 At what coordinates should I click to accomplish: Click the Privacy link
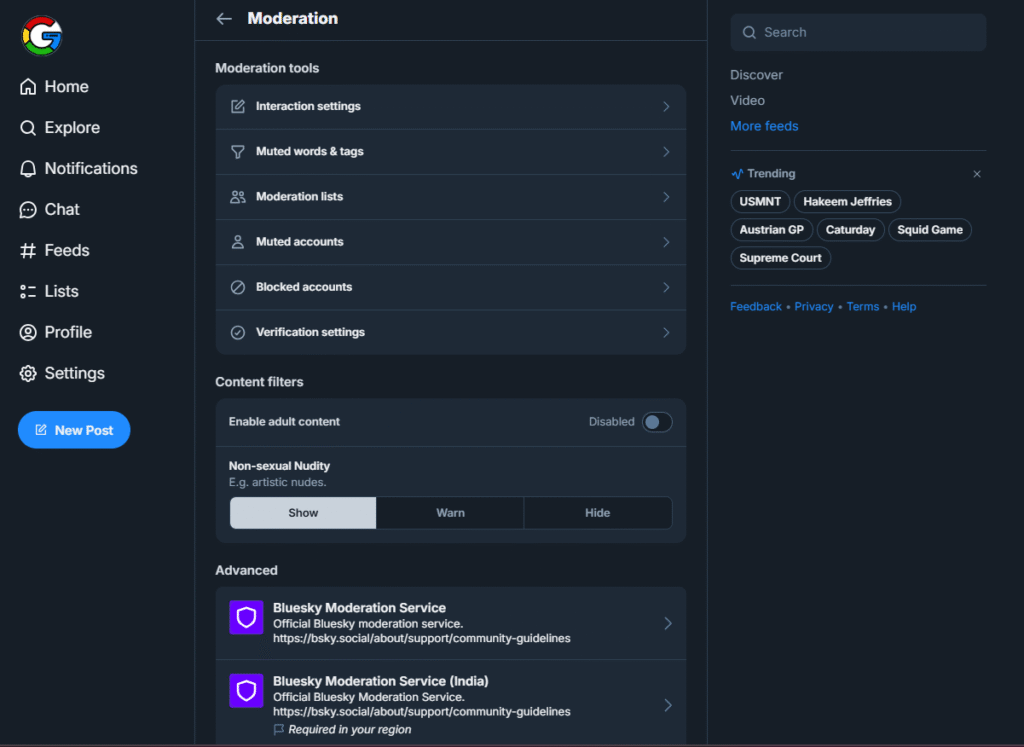point(814,307)
